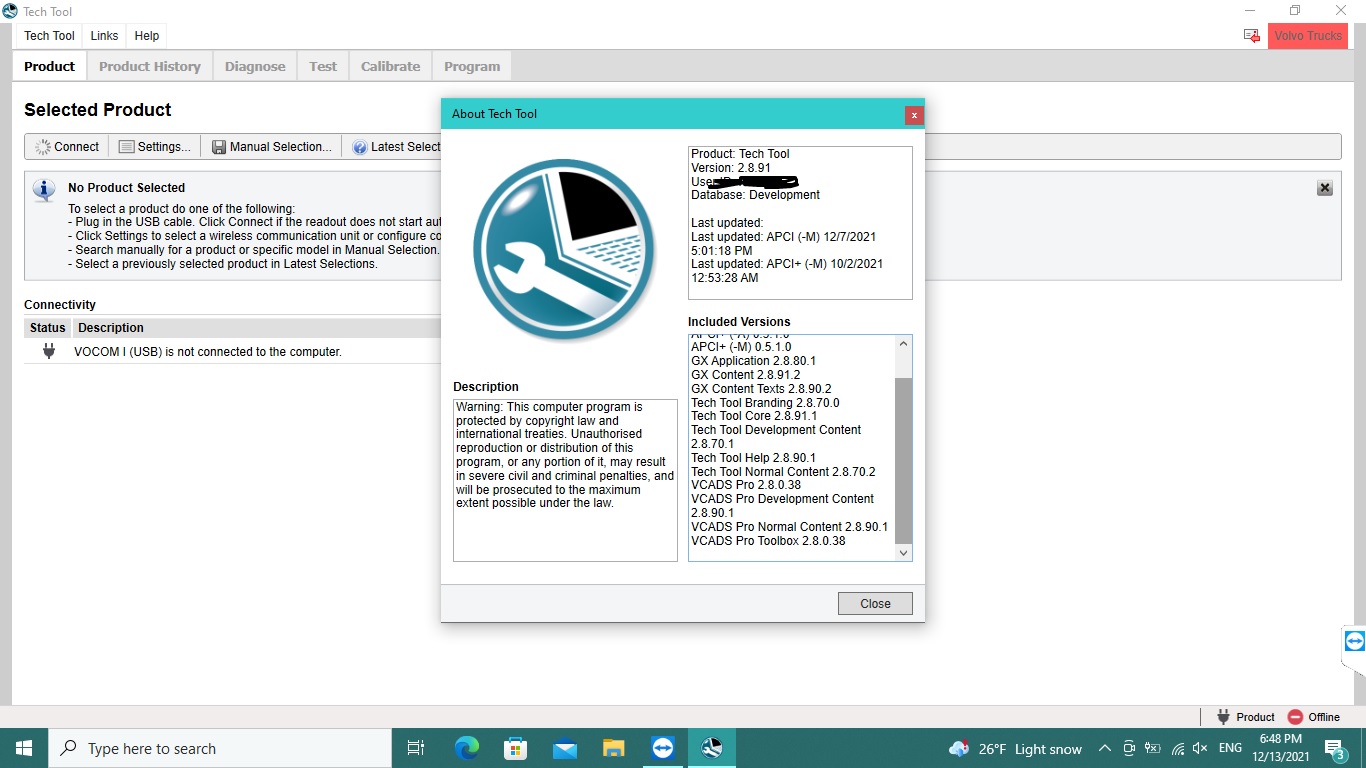Image resolution: width=1366 pixels, height=768 pixels.
Task: Open Task View on the taskbar
Action: [416, 748]
